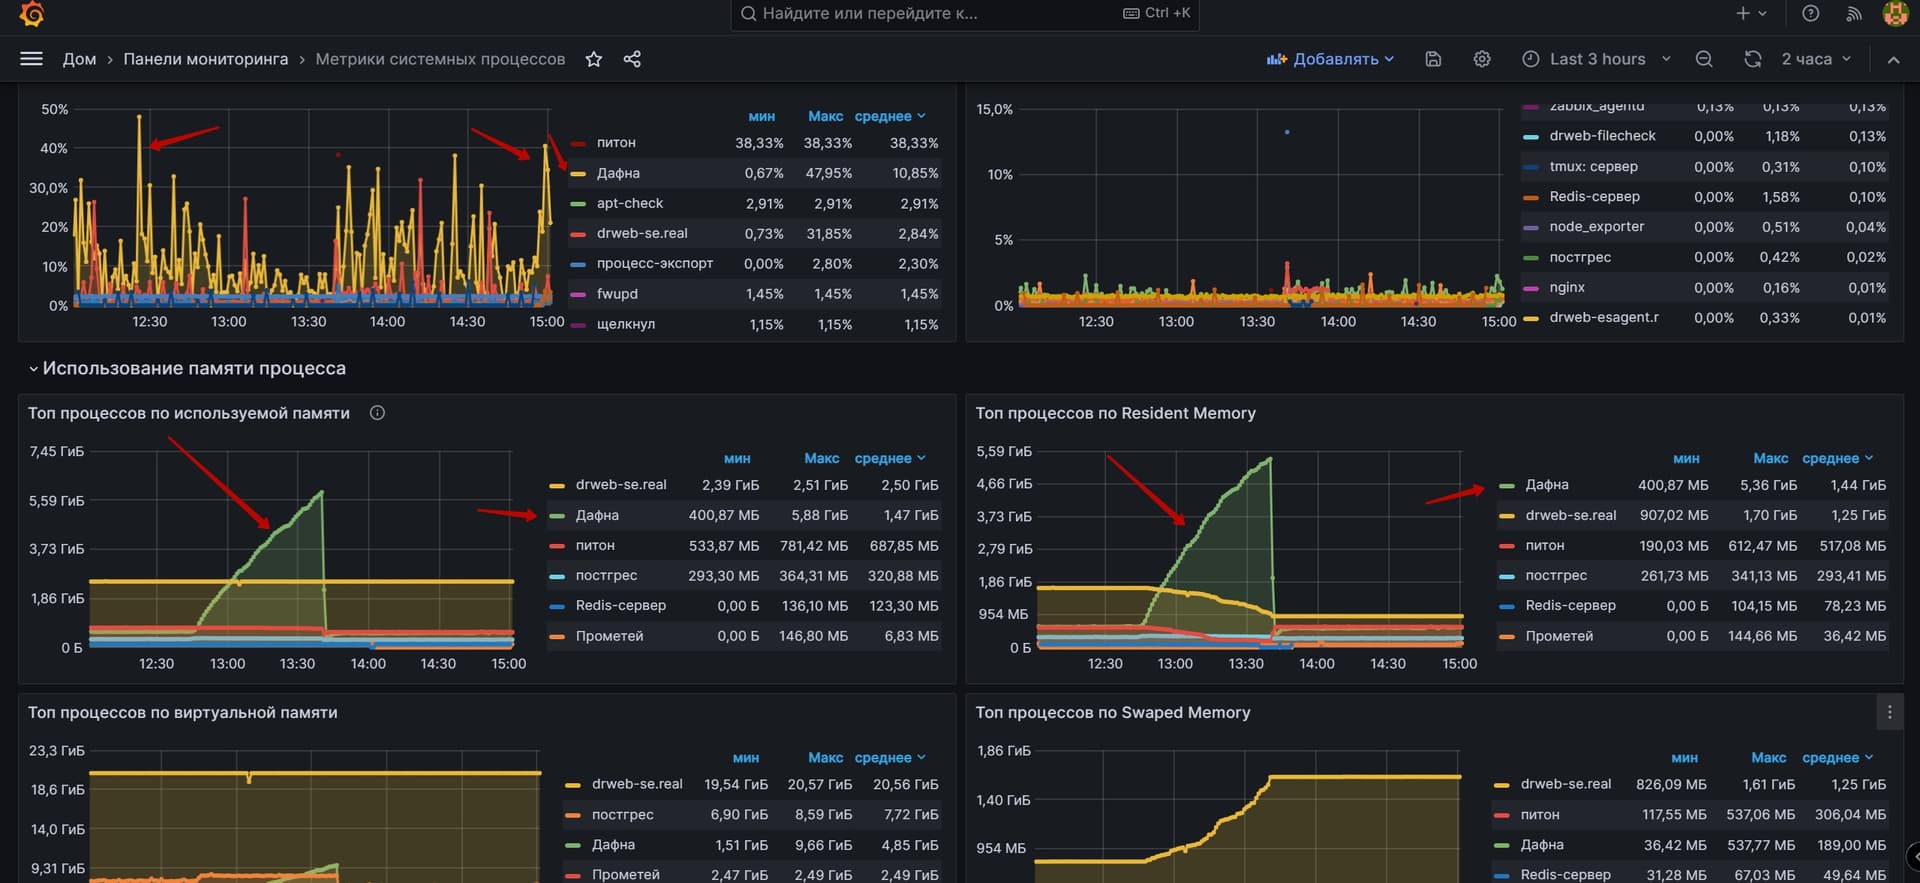Toggle Redis-сервер in Resident Memory legend

click(1571, 606)
